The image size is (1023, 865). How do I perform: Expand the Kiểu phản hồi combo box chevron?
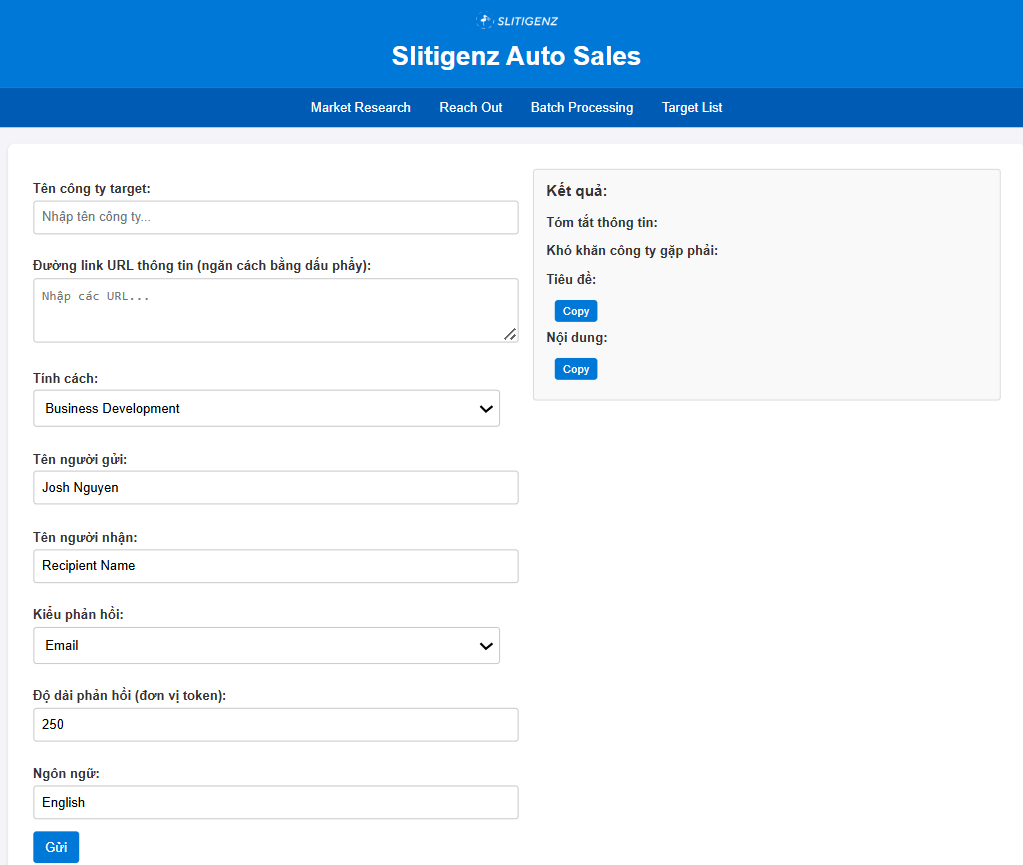(487, 645)
